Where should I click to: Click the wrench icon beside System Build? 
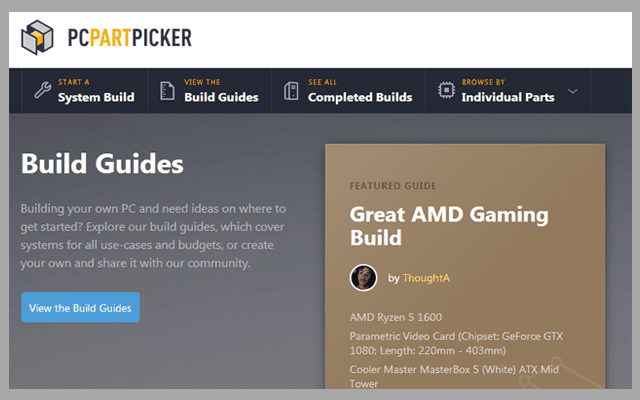coord(42,90)
